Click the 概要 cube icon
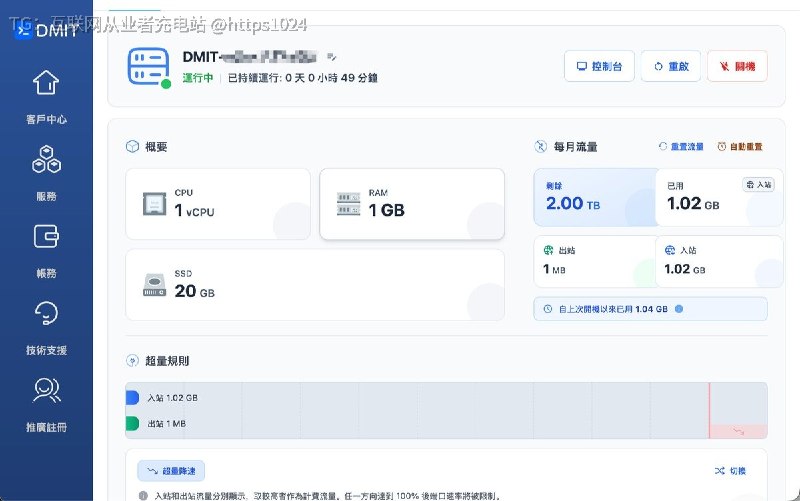The height and width of the screenshot is (501, 800). tap(133, 147)
